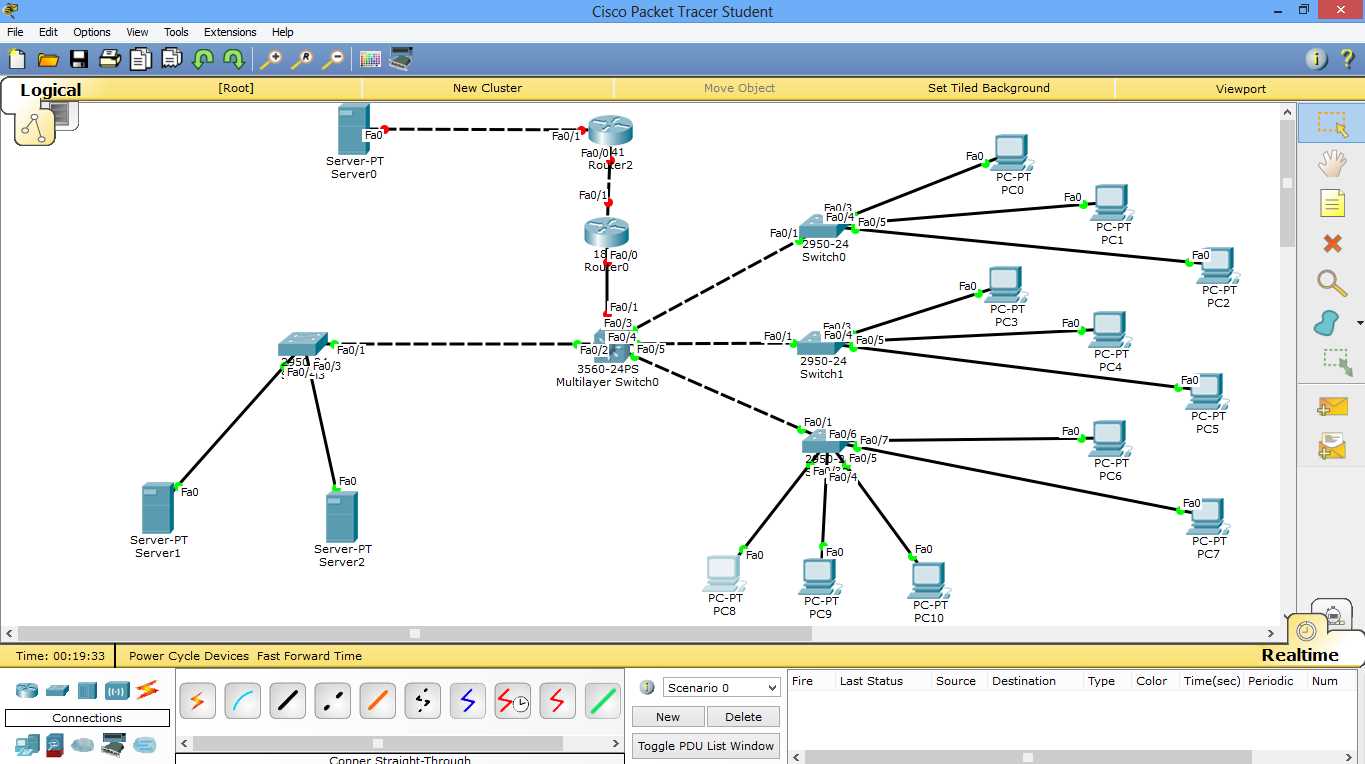Open the Edit menu
Image resolution: width=1365 pixels, height=764 pixels.
coord(48,32)
